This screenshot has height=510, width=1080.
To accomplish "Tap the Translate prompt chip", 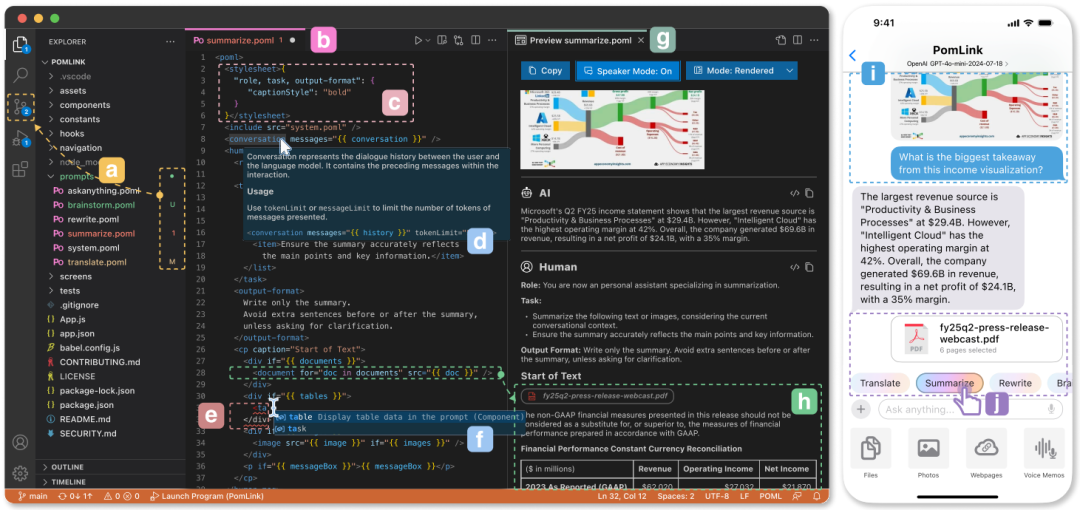I will pyautogui.click(x=880, y=383).
